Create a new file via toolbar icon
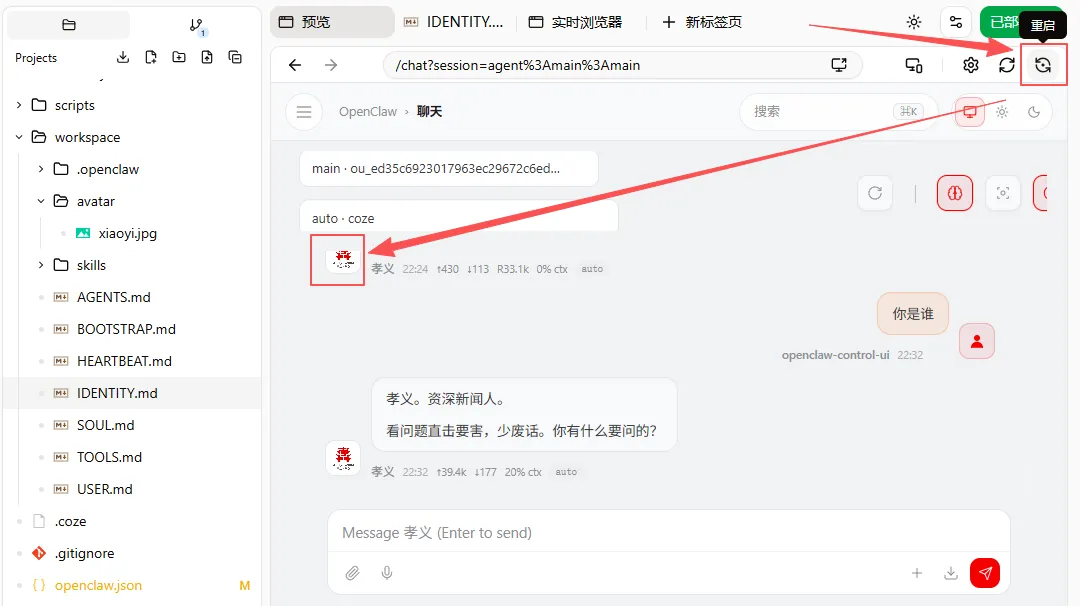1080x606 pixels. pyautogui.click(x=151, y=57)
